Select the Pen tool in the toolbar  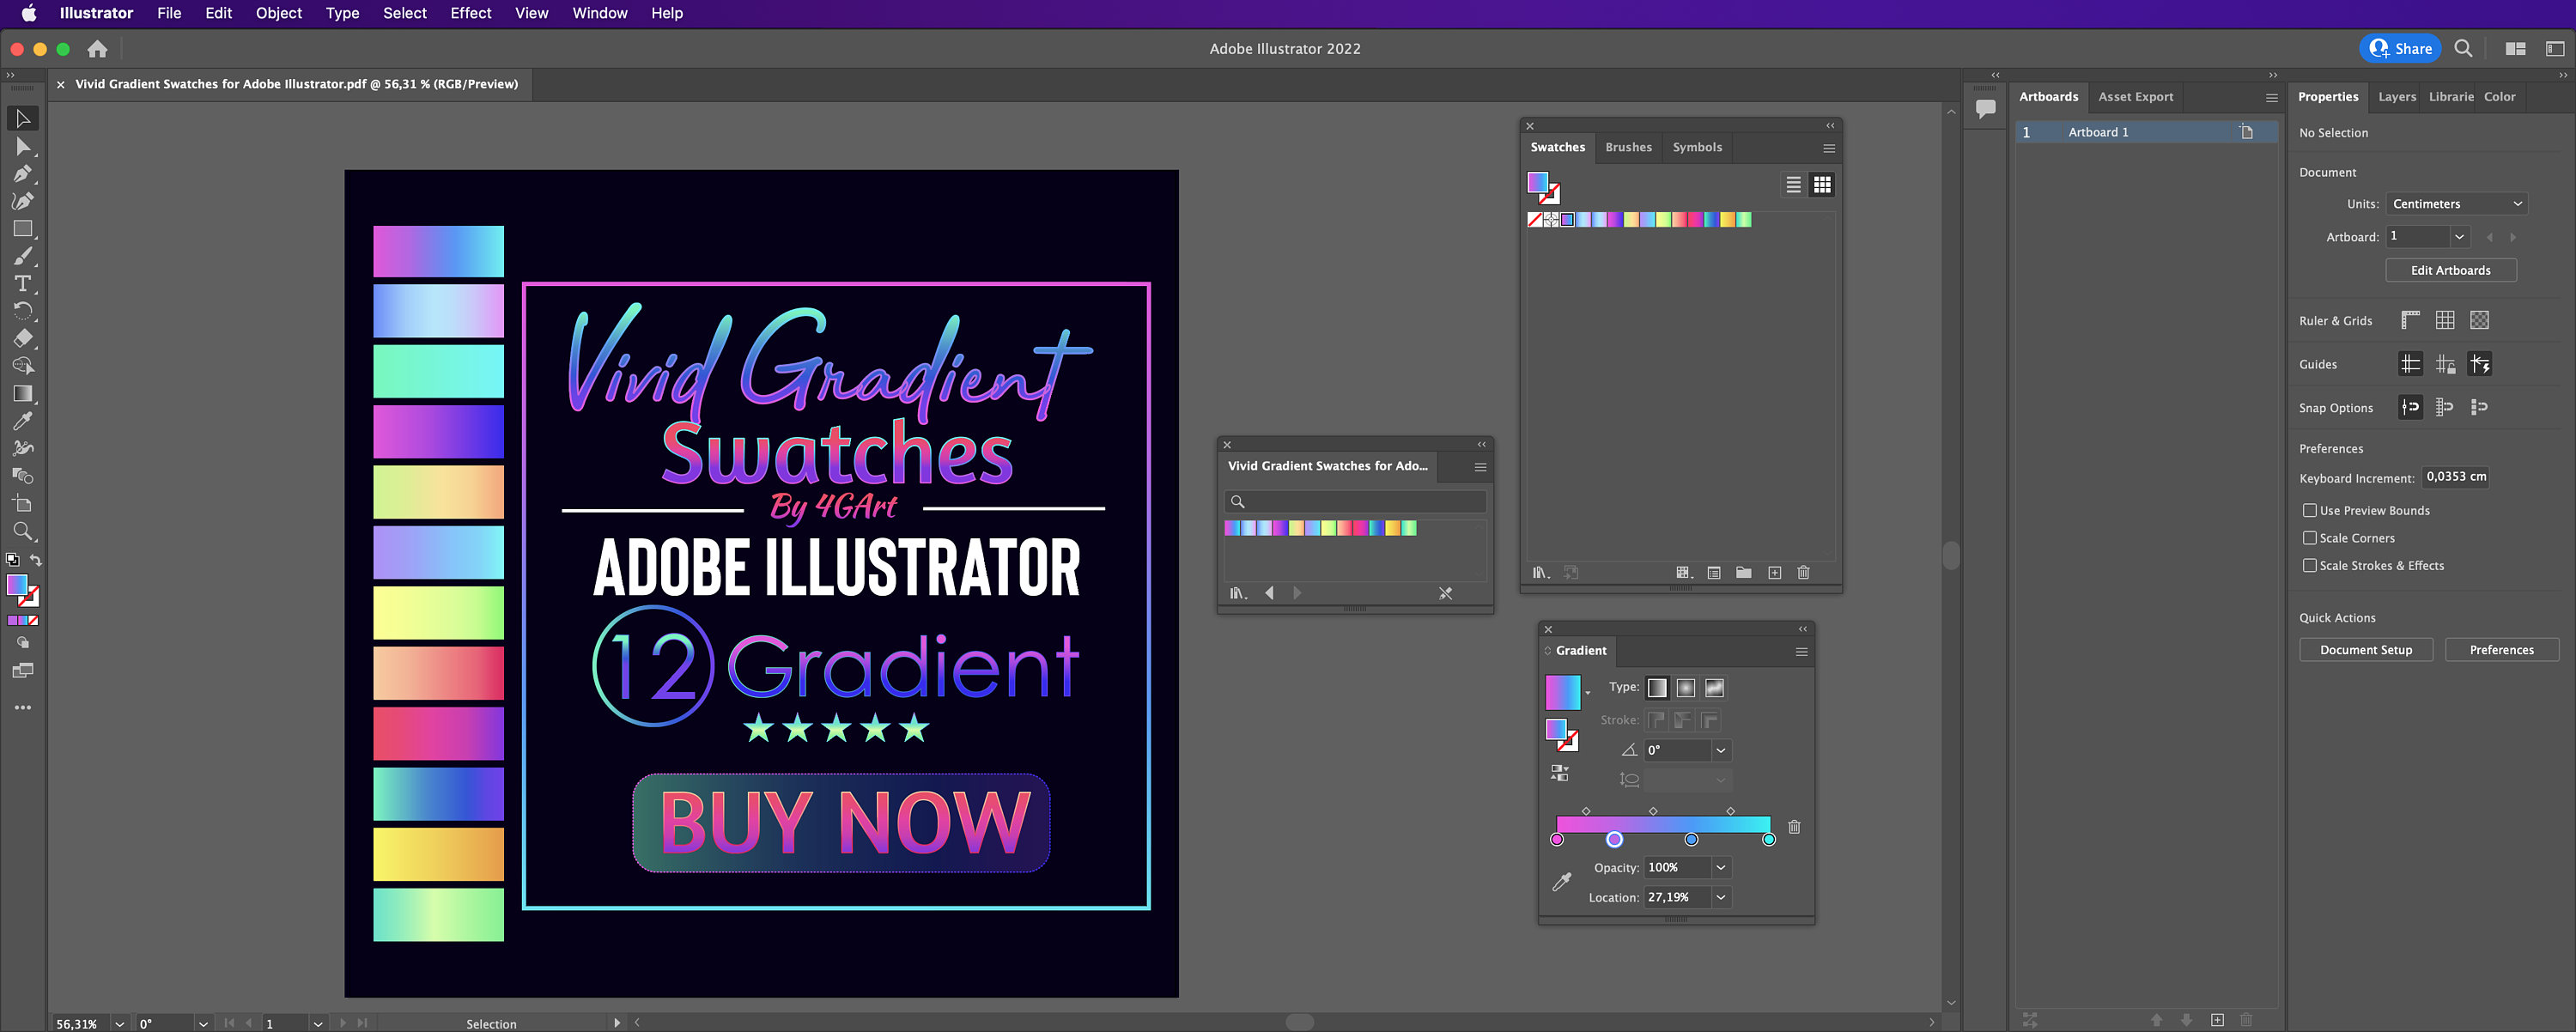[22, 173]
